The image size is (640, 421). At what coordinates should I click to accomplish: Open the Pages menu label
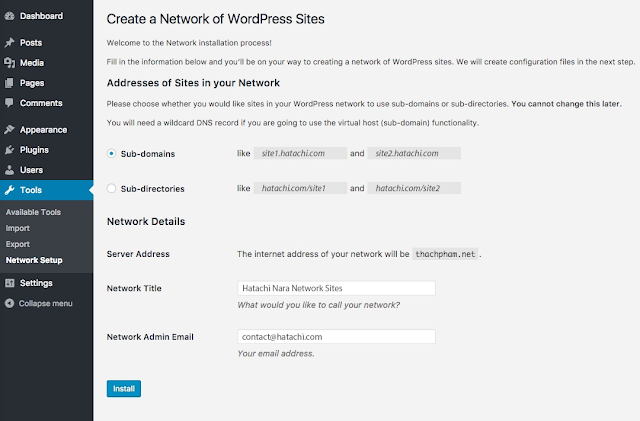32,83
